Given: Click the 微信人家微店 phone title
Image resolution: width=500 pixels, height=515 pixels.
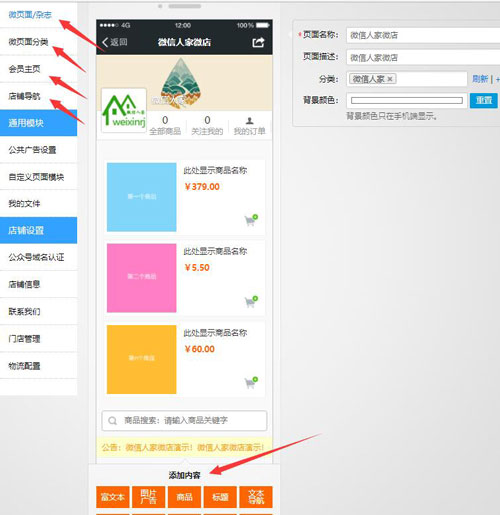Looking at the screenshot, I should pyautogui.click(x=184, y=42).
